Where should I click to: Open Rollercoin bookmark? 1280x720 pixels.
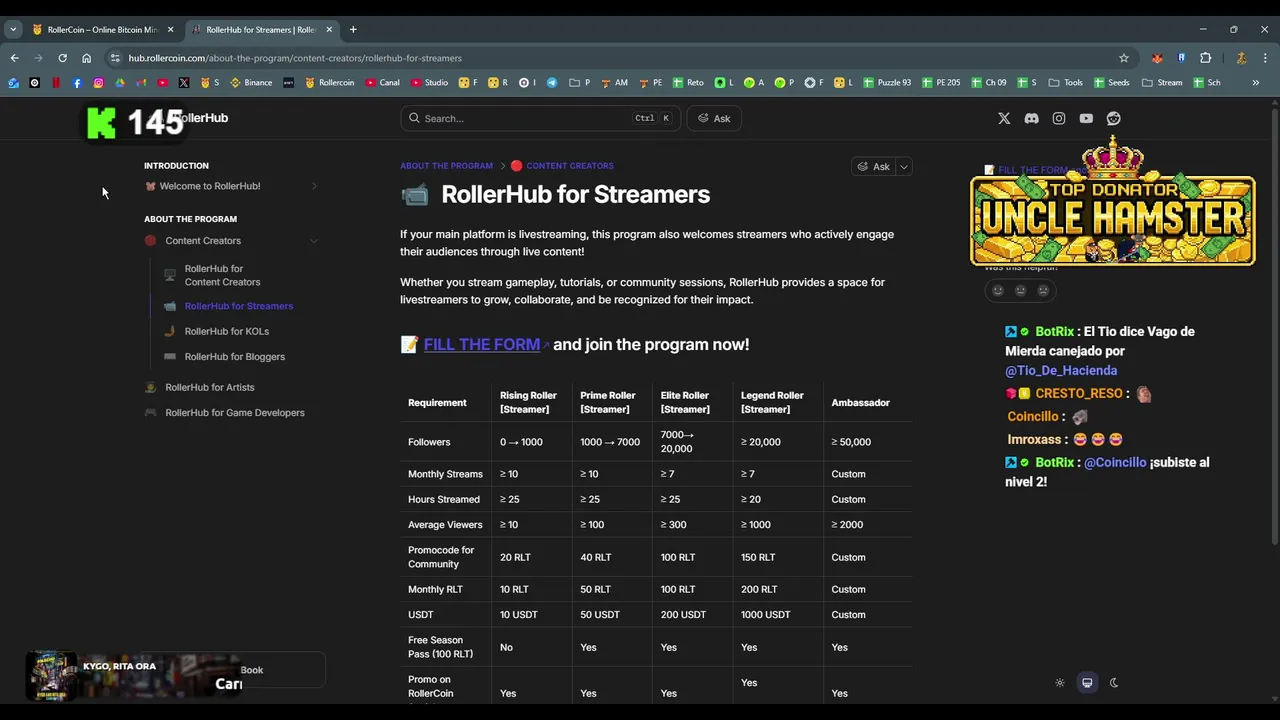329,83
